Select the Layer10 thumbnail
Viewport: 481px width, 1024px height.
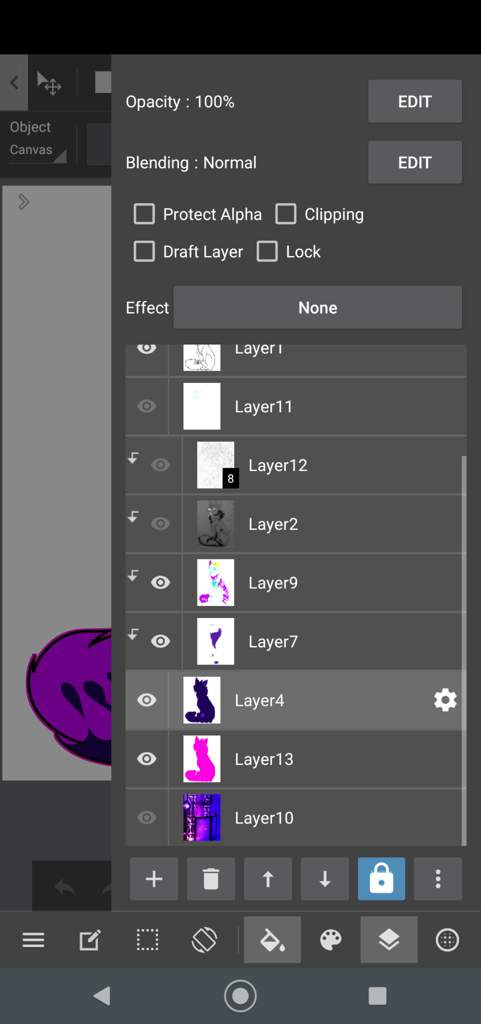[202, 818]
